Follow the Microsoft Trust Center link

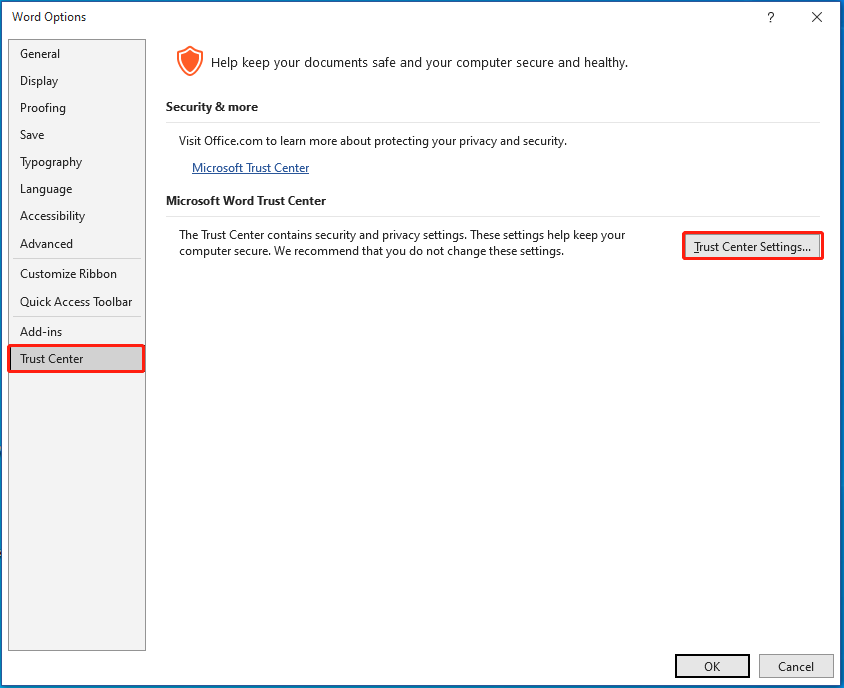click(x=250, y=168)
